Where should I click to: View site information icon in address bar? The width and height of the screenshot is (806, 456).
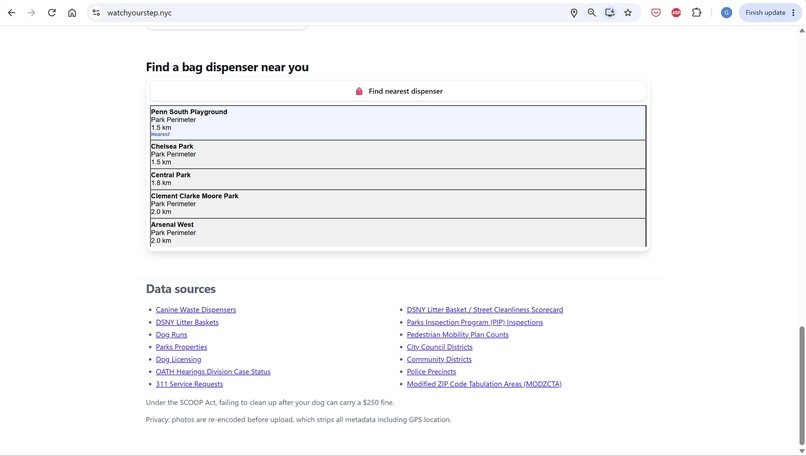point(96,13)
